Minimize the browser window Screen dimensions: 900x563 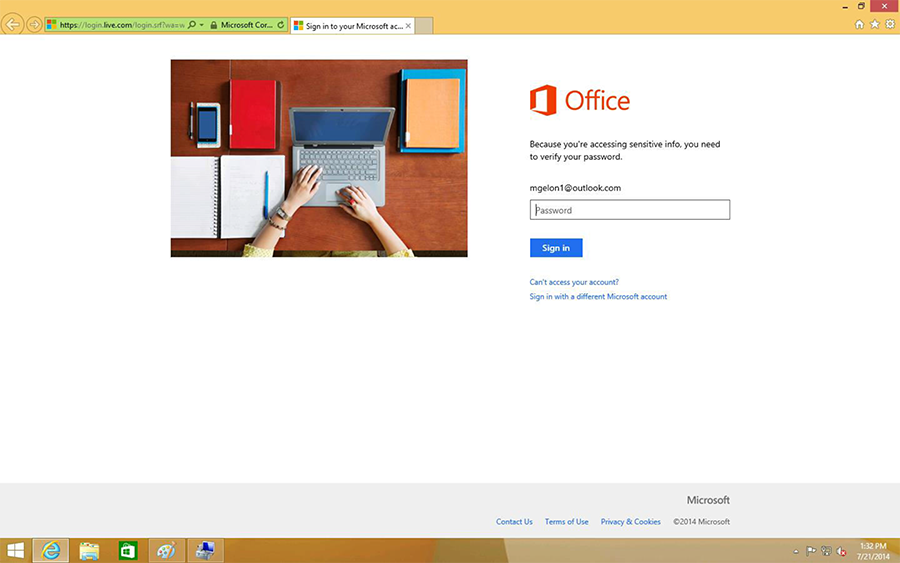(x=845, y=7)
